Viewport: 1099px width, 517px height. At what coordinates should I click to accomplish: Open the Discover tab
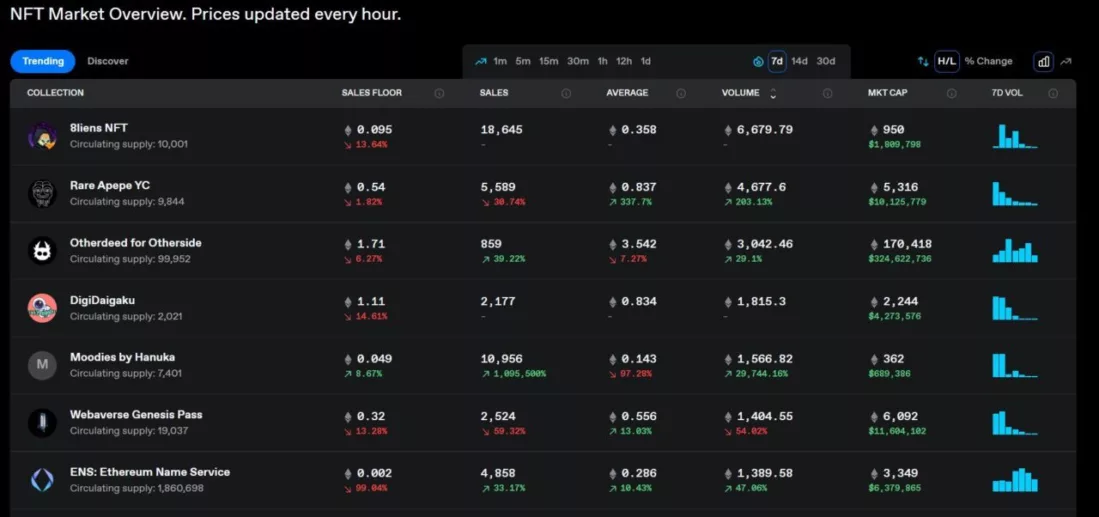(108, 61)
